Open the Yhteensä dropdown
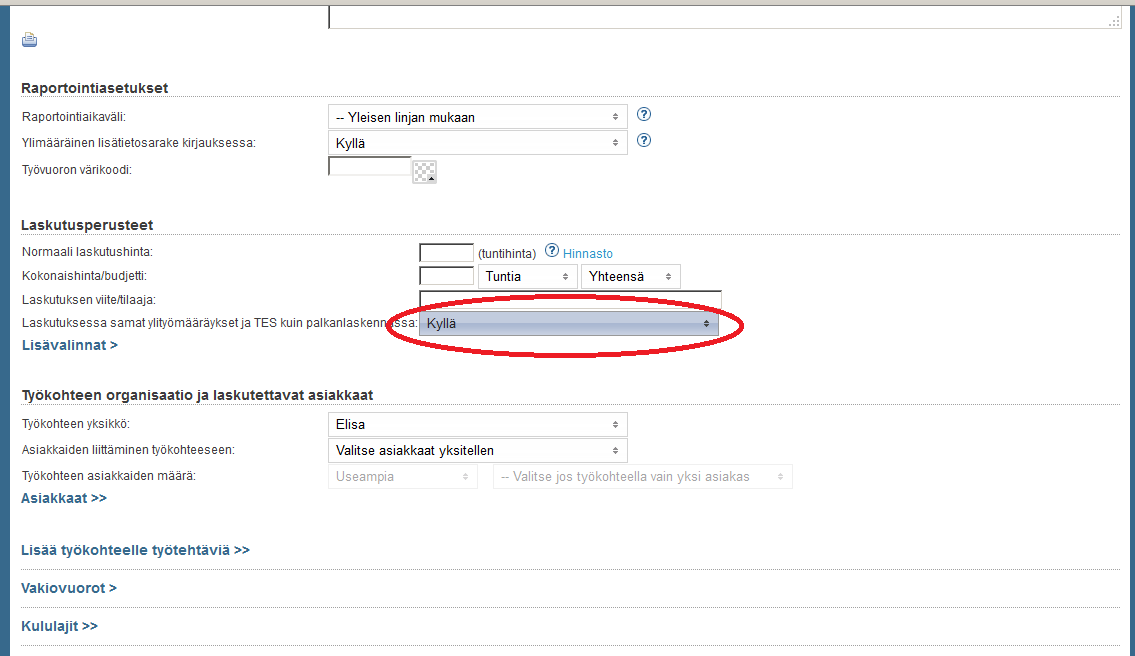The height and width of the screenshot is (656, 1135). pos(630,276)
